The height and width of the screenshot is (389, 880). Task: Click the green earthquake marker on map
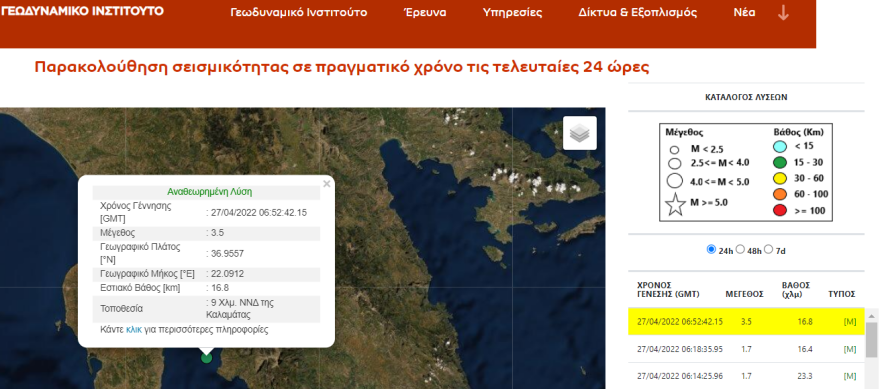(207, 357)
